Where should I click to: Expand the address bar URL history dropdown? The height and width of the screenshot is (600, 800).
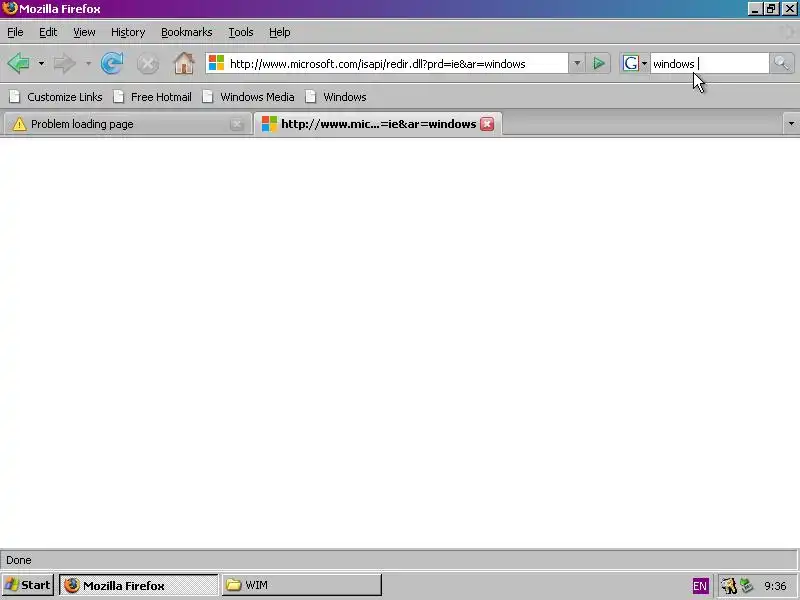pos(577,64)
